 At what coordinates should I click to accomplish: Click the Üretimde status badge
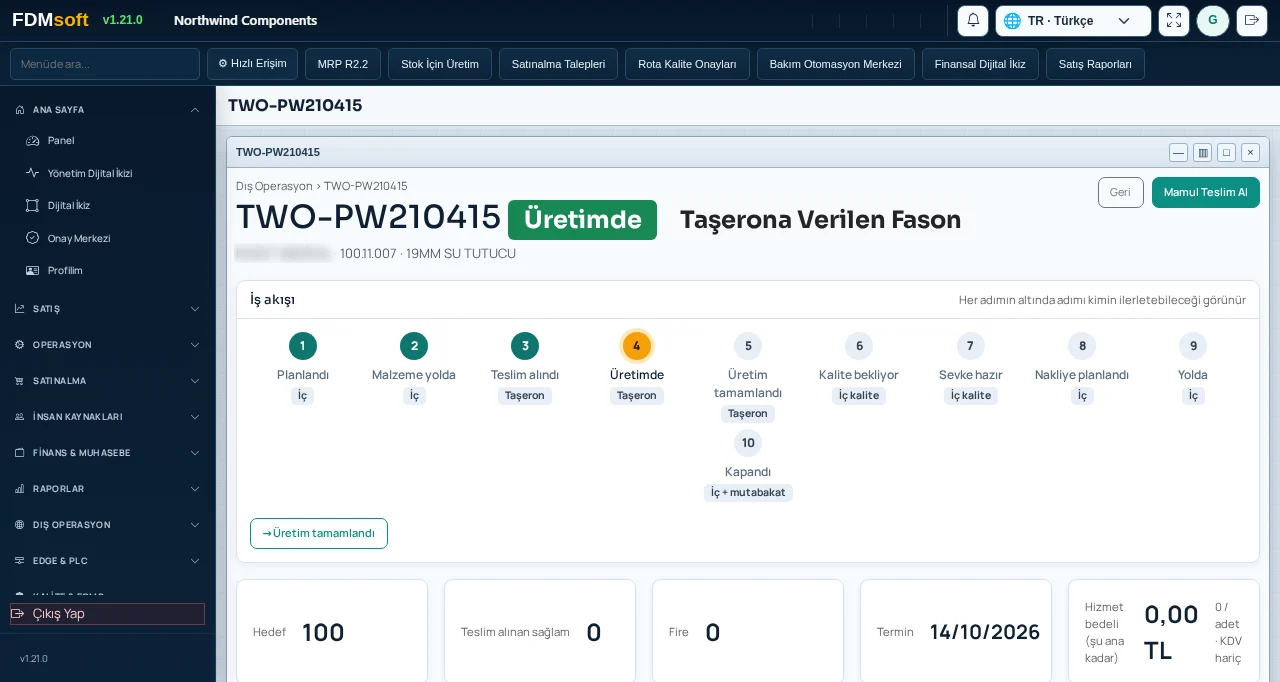(582, 220)
